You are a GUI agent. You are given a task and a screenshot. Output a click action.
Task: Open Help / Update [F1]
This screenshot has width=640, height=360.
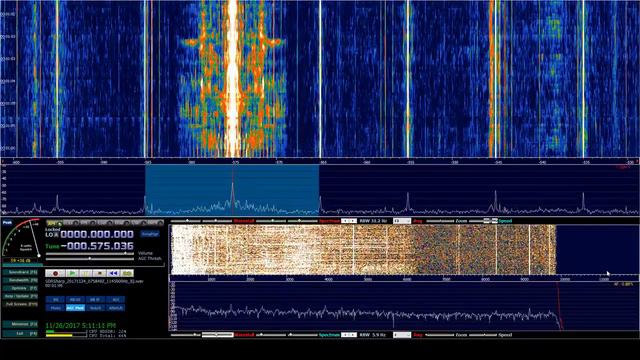pyautogui.click(x=20, y=296)
